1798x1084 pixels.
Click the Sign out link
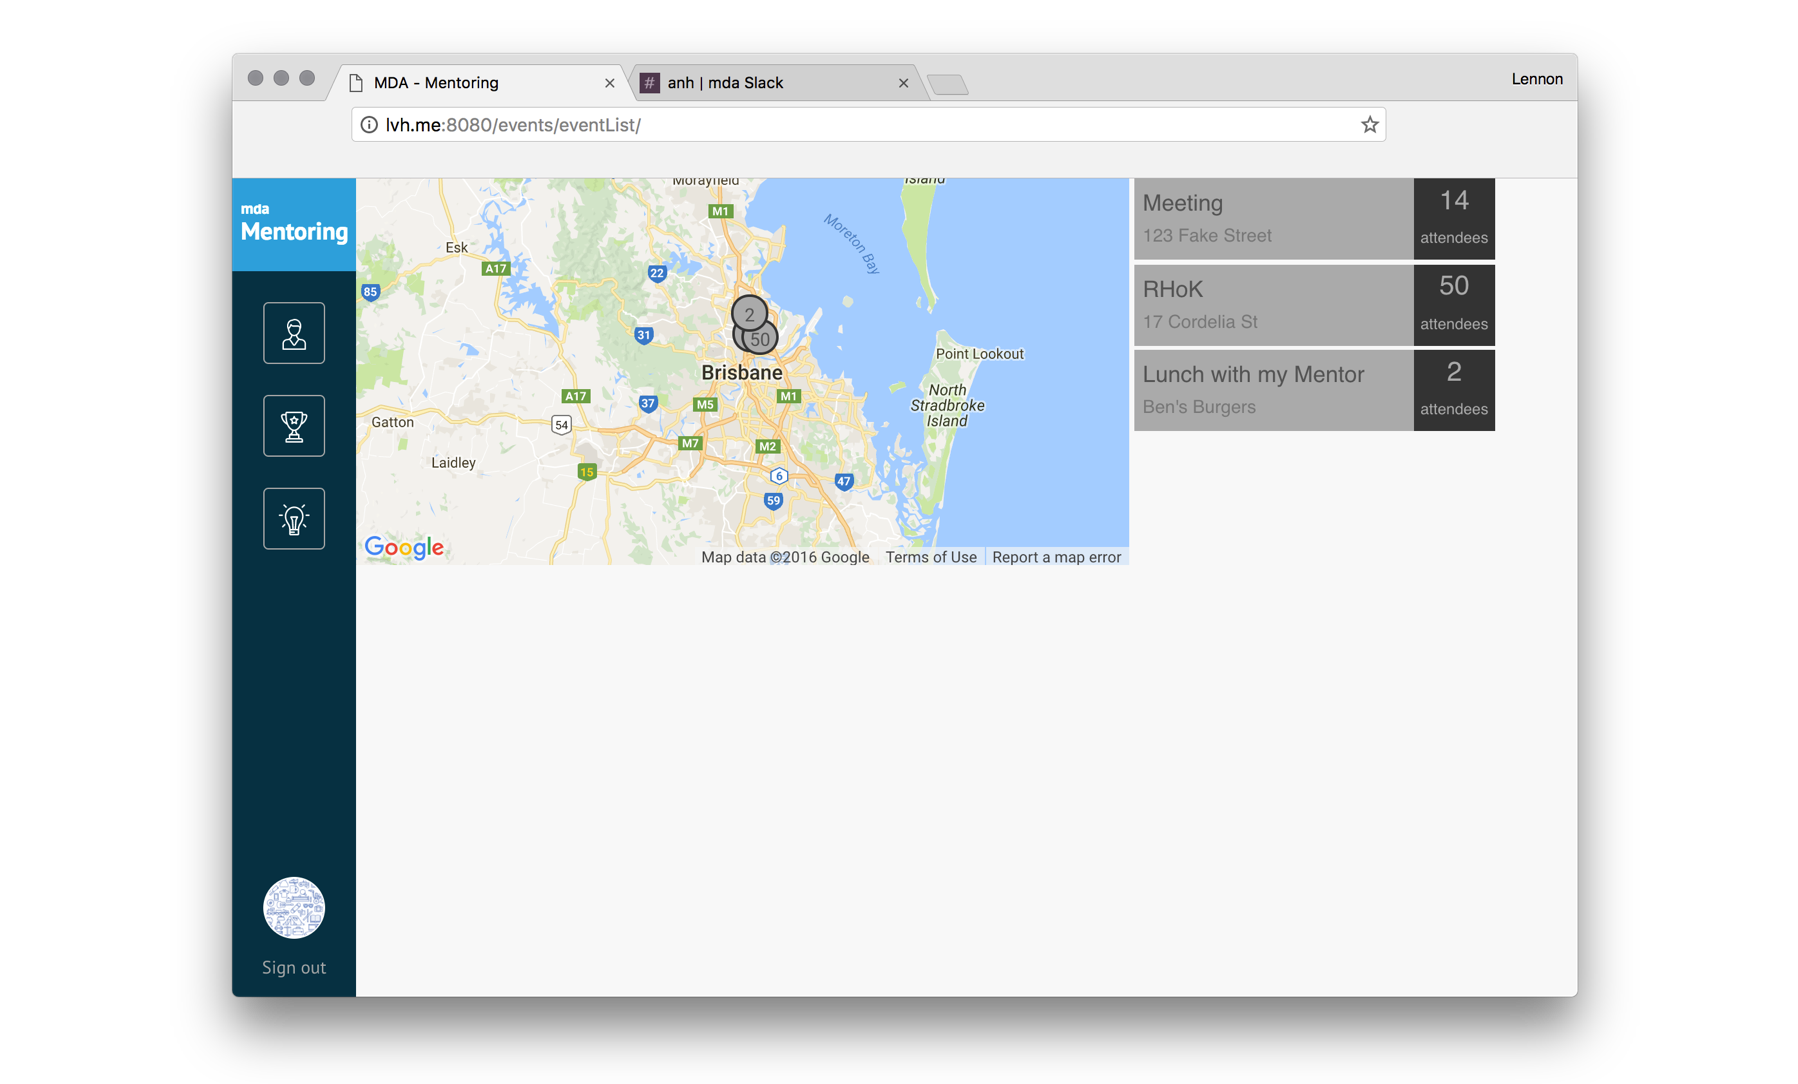pyautogui.click(x=293, y=967)
